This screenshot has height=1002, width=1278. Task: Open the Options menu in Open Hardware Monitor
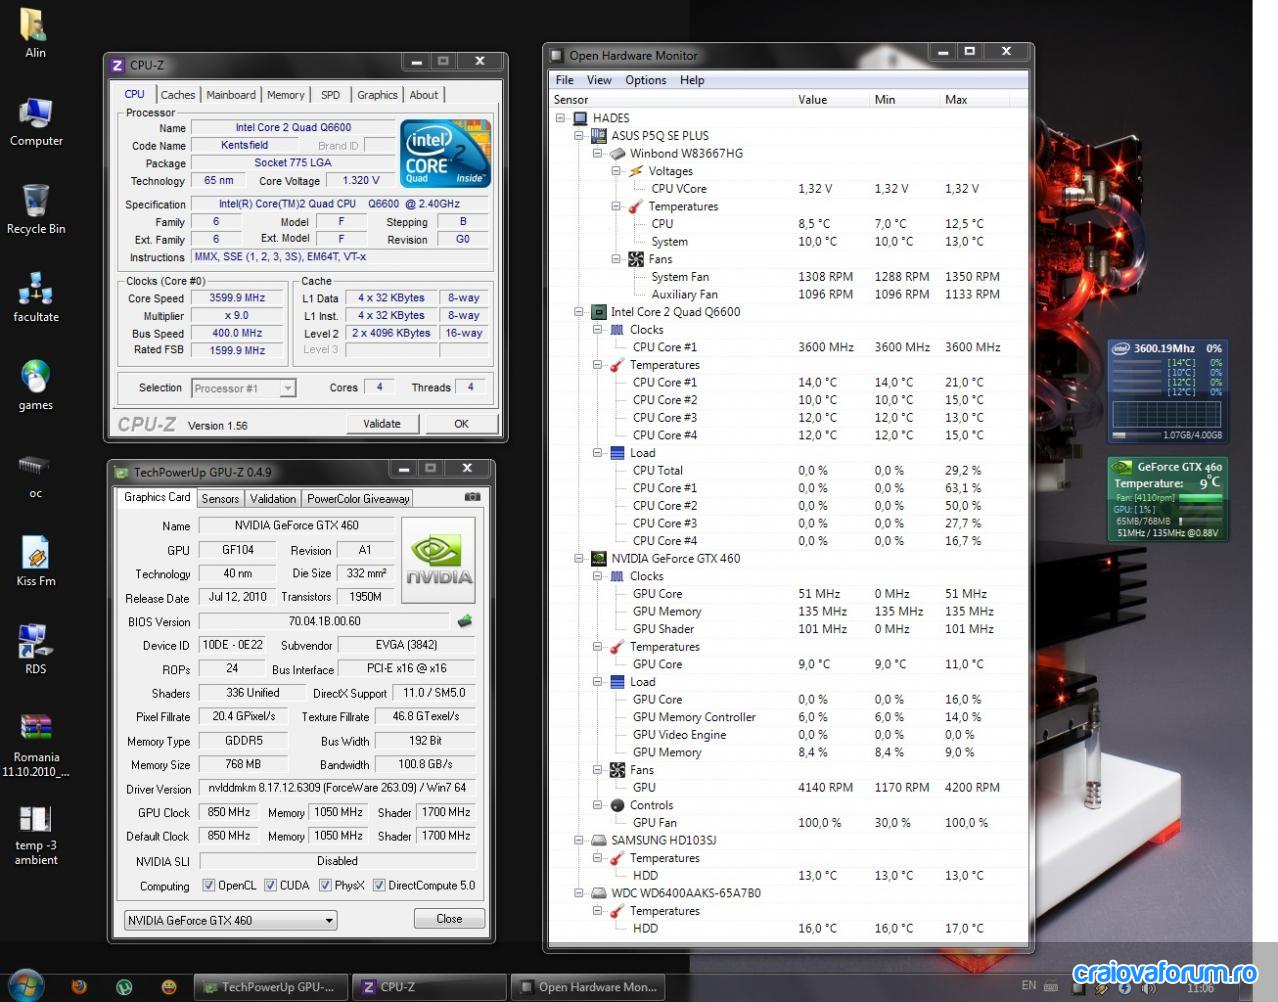click(646, 80)
